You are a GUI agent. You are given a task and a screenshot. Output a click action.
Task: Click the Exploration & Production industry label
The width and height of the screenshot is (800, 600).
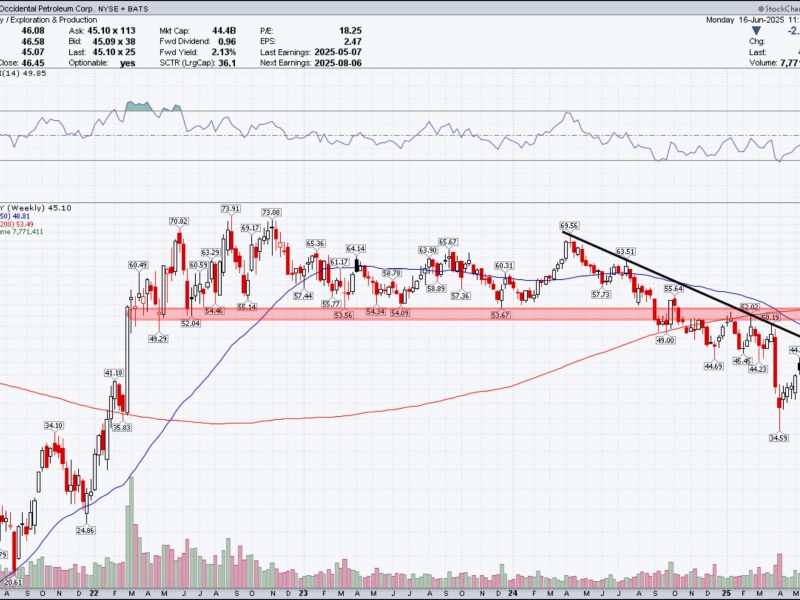(52, 20)
